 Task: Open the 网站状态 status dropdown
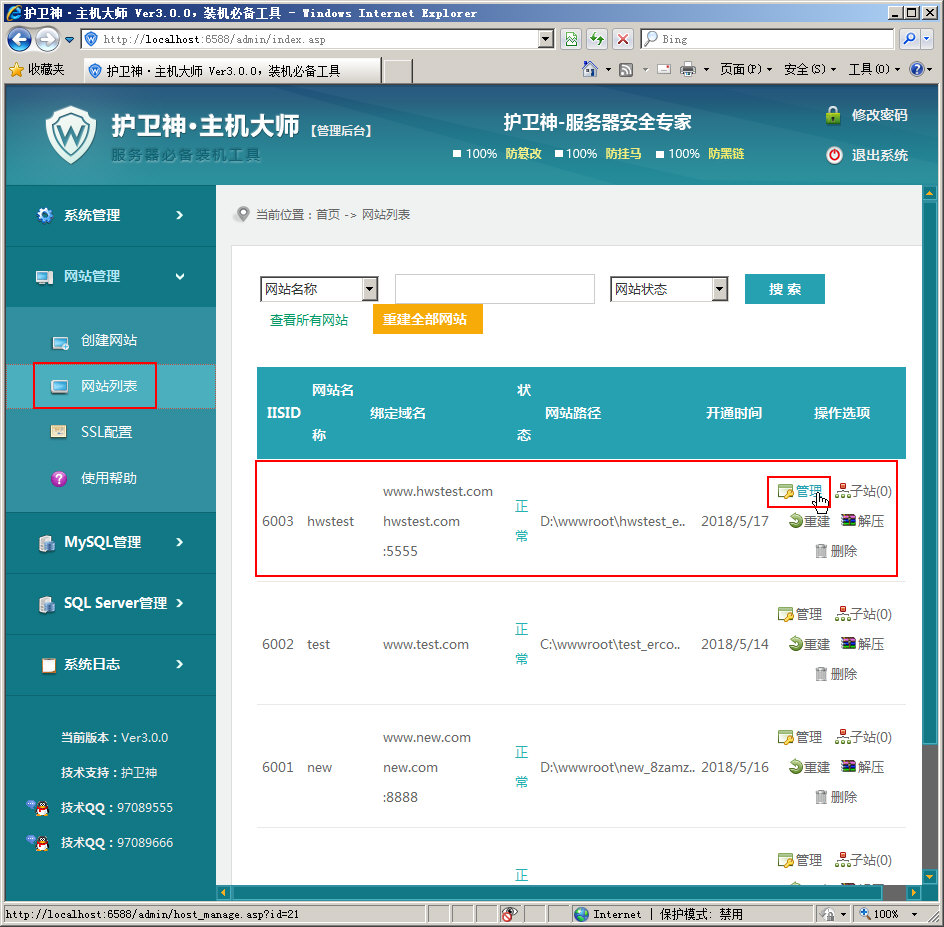point(719,289)
